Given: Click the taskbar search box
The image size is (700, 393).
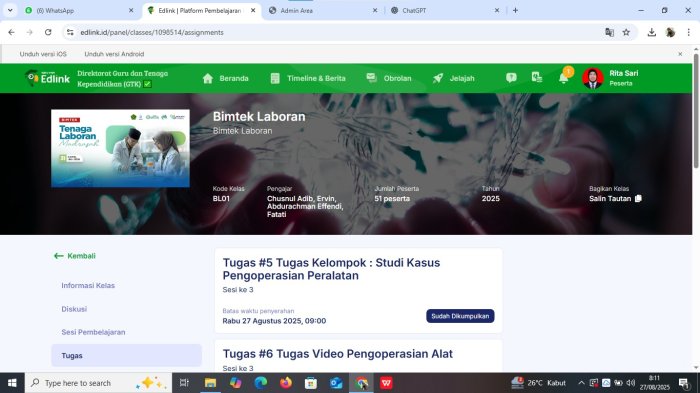Looking at the screenshot, I should tap(98, 383).
